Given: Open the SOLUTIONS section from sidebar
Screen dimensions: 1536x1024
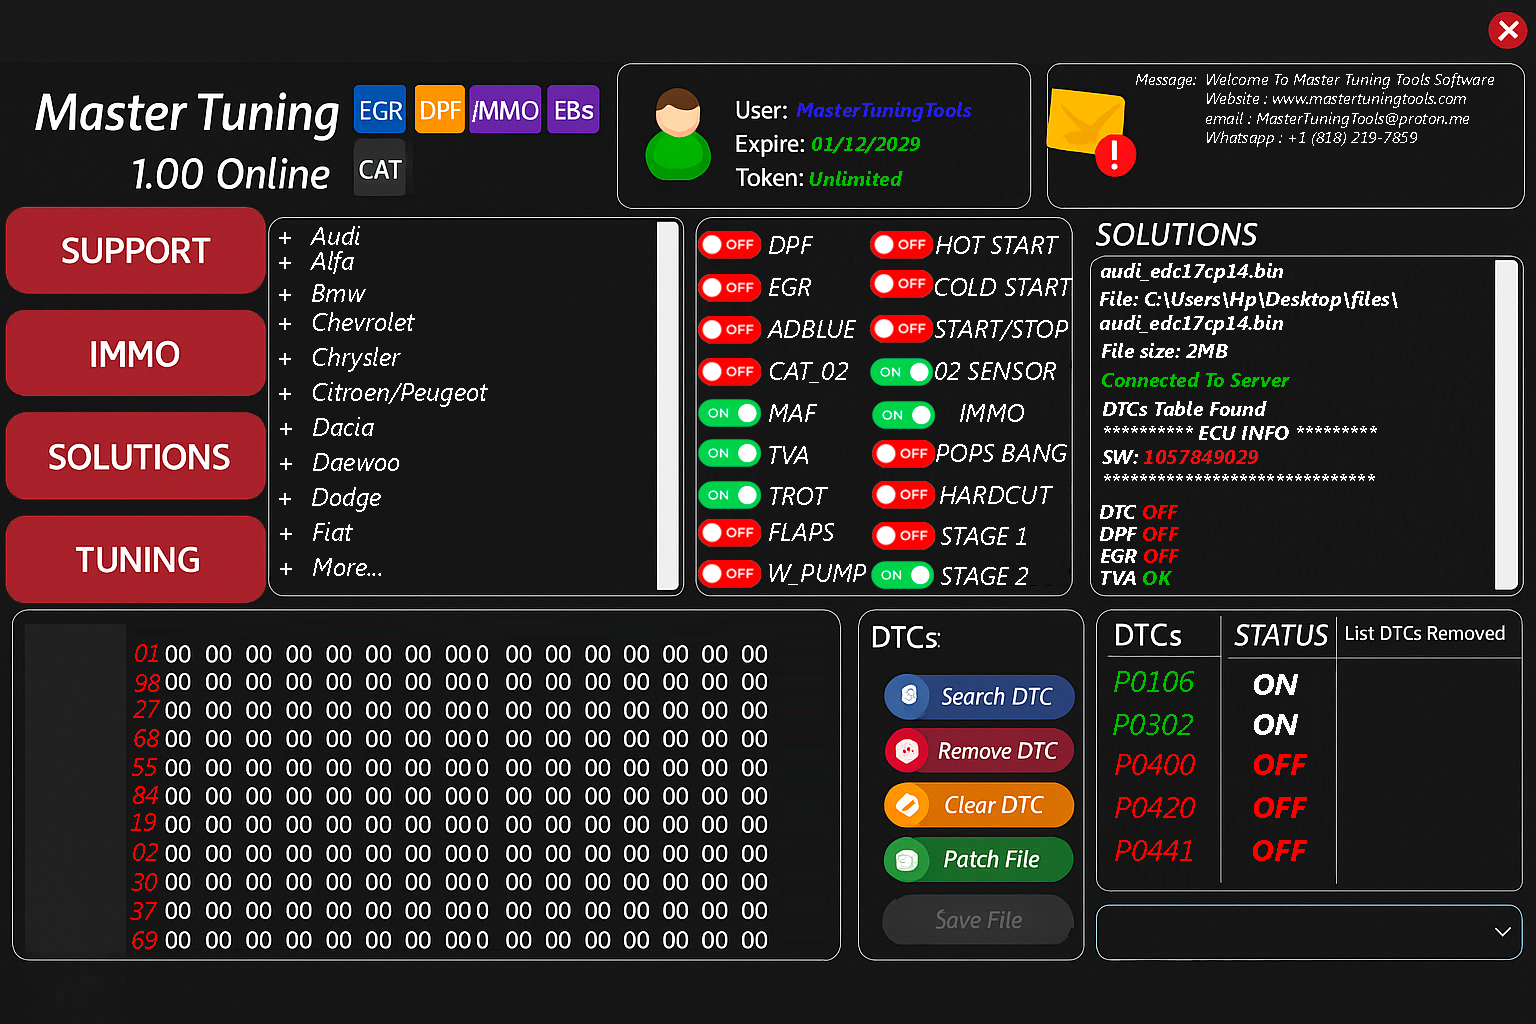Looking at the screenshot, I should (136, 456).
